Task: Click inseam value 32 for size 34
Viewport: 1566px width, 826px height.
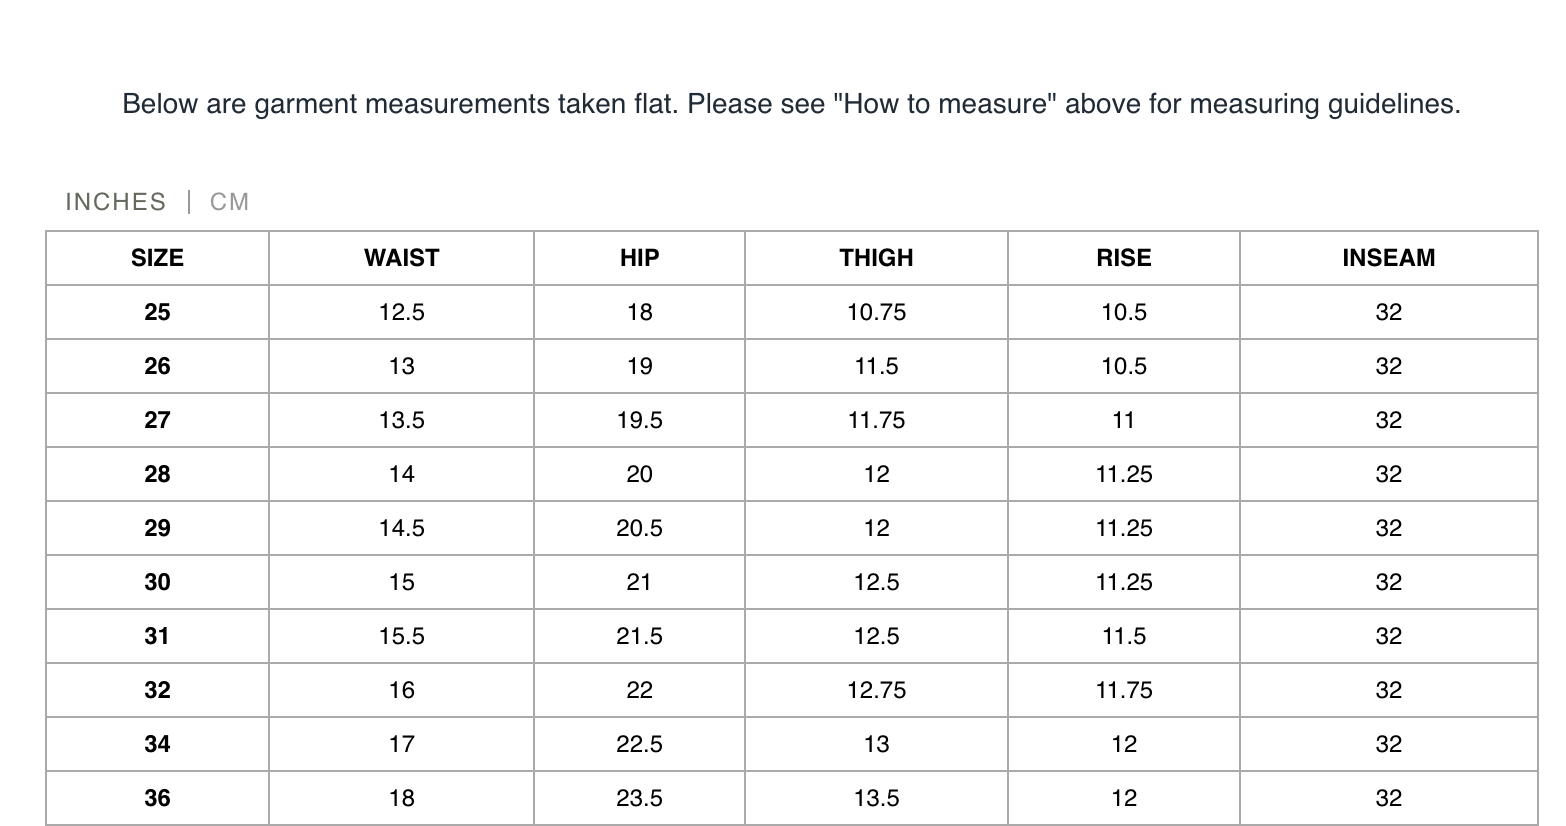Action: click(1388, 744)
